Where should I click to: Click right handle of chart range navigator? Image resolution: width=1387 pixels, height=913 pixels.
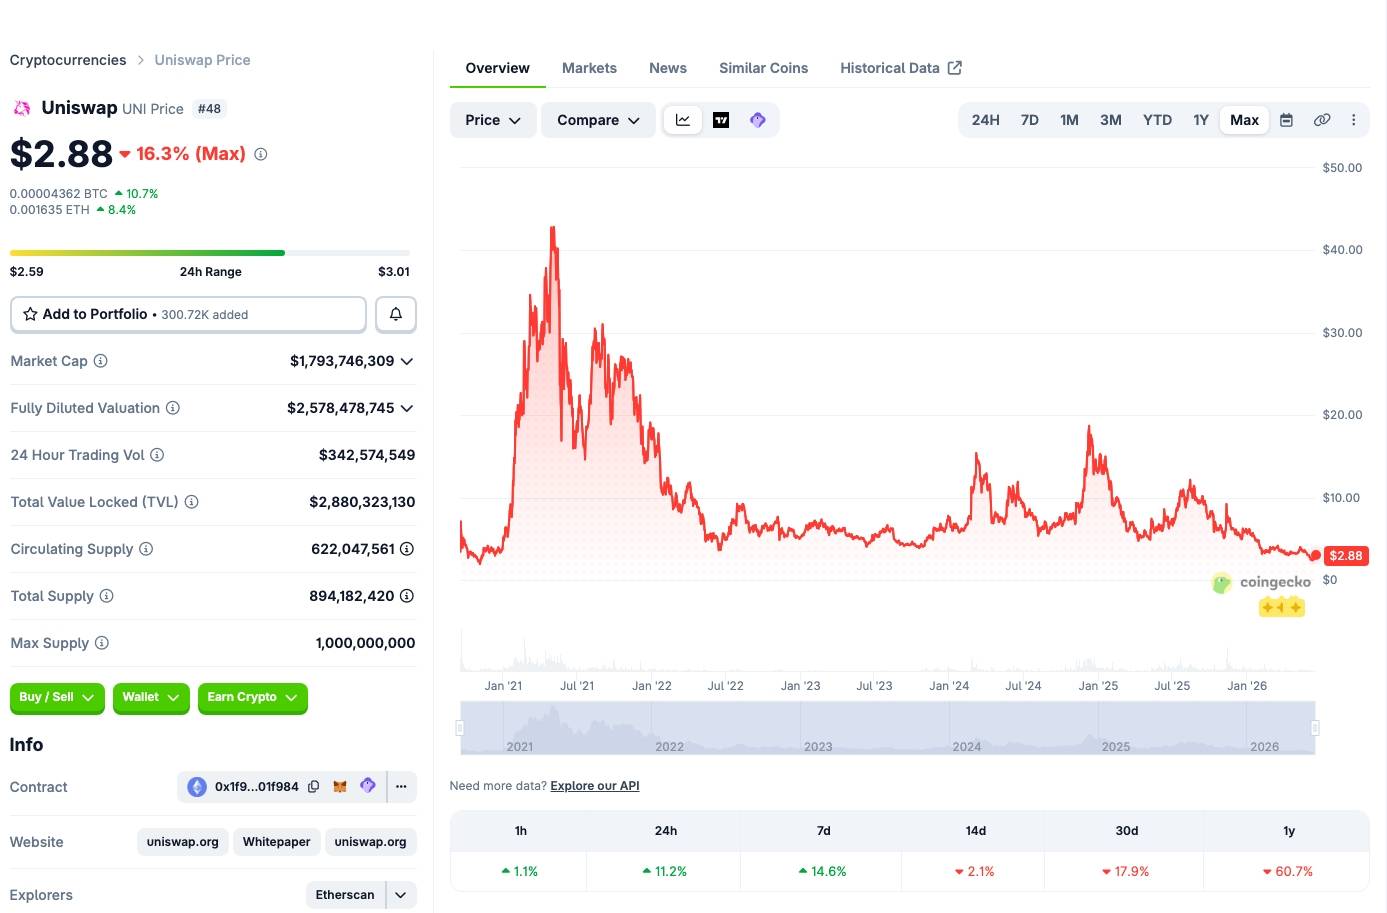1315,728
